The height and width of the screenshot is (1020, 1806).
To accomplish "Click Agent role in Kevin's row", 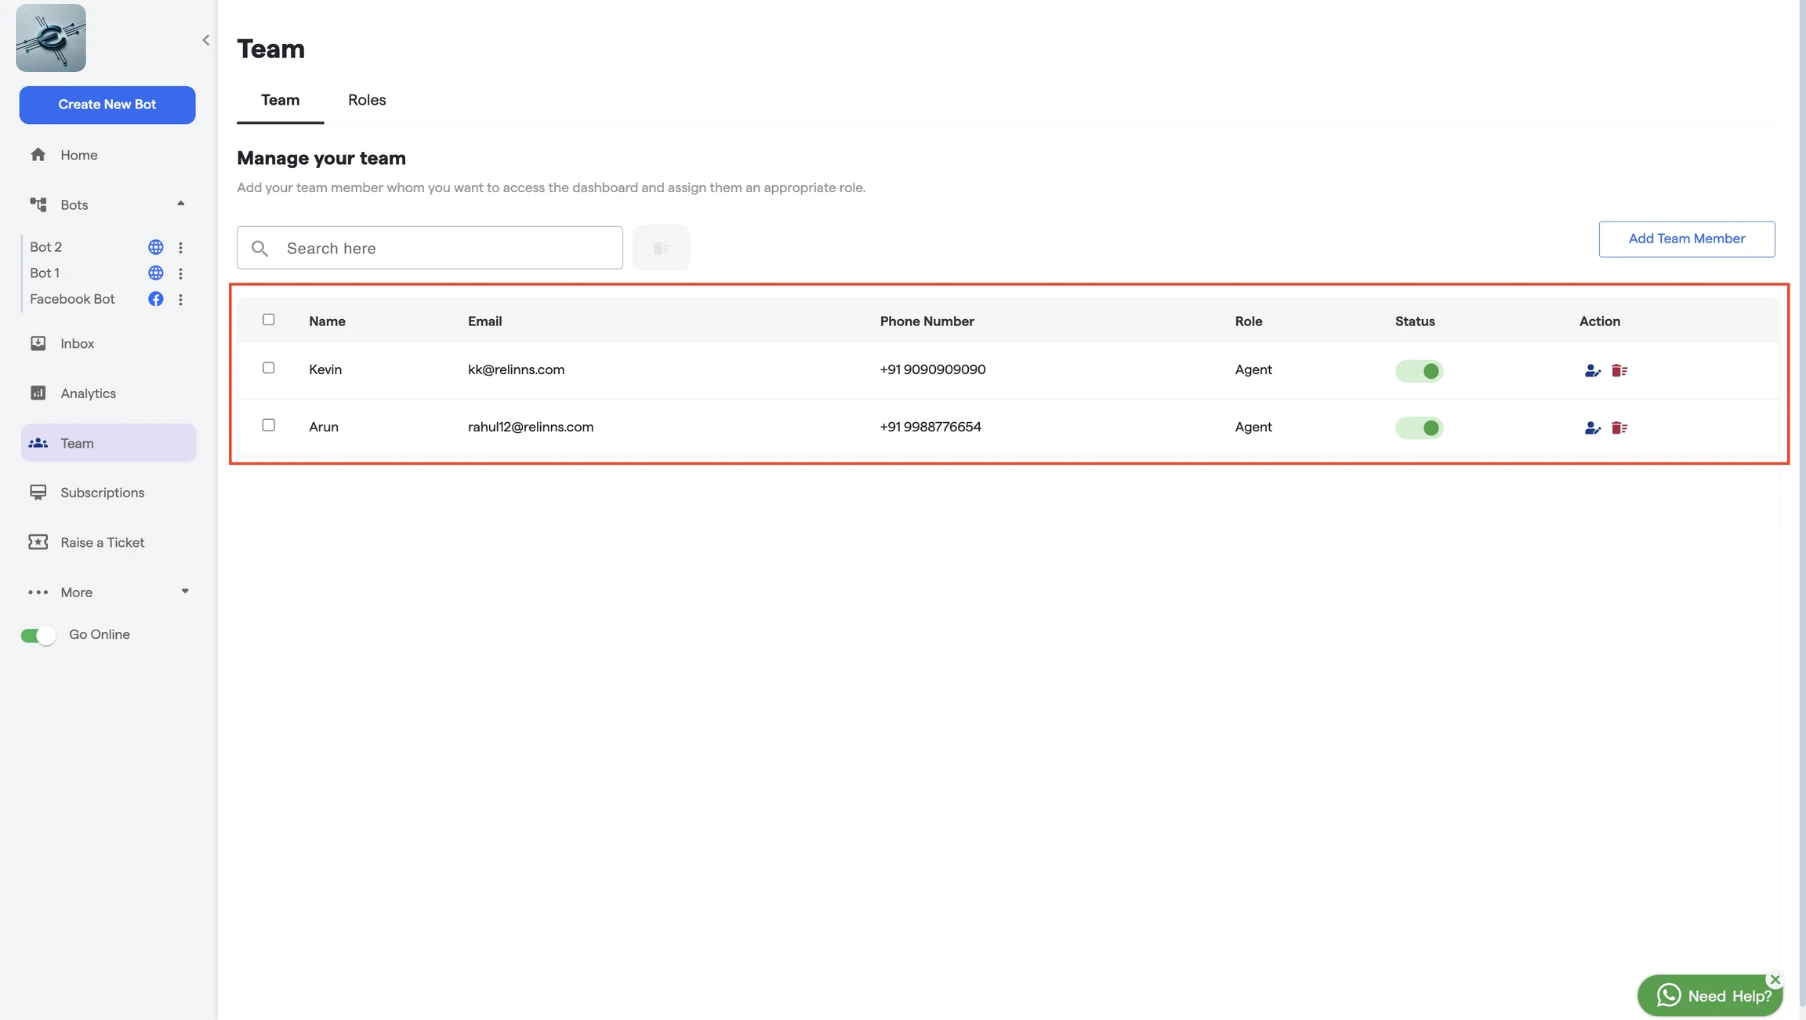I will point(1253,370).
